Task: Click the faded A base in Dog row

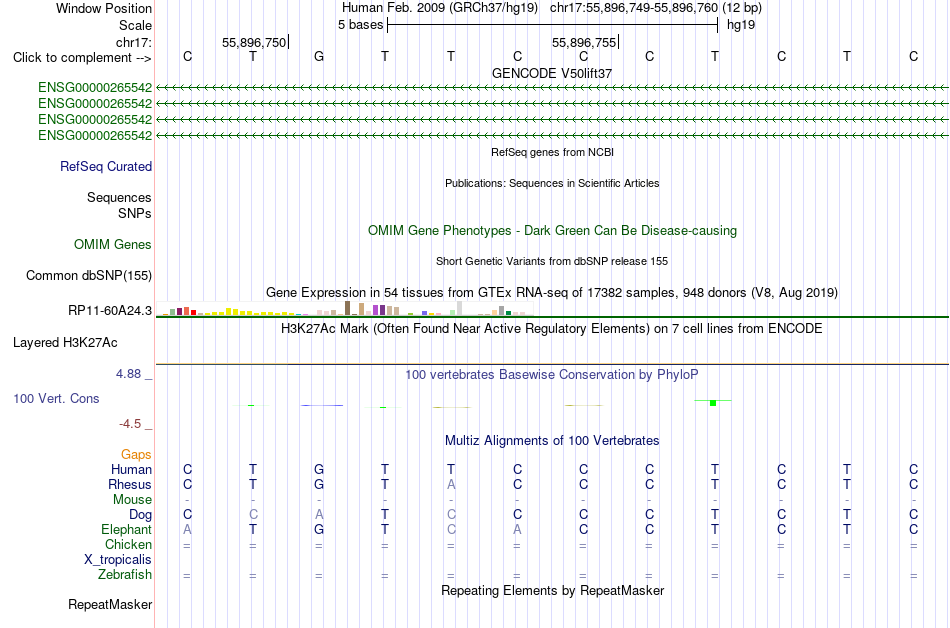Action: tap(319, 514)
